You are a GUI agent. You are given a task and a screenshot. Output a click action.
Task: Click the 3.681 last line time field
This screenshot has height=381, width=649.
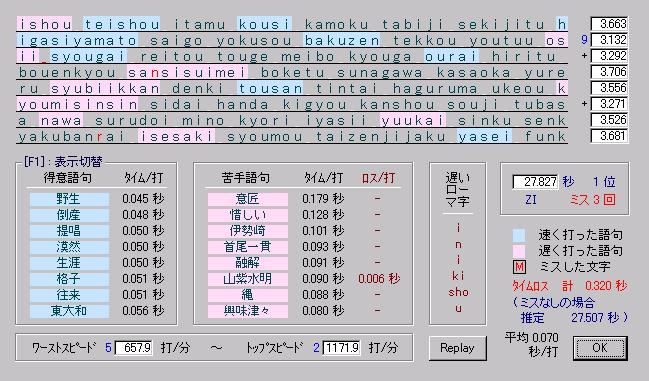609,136
